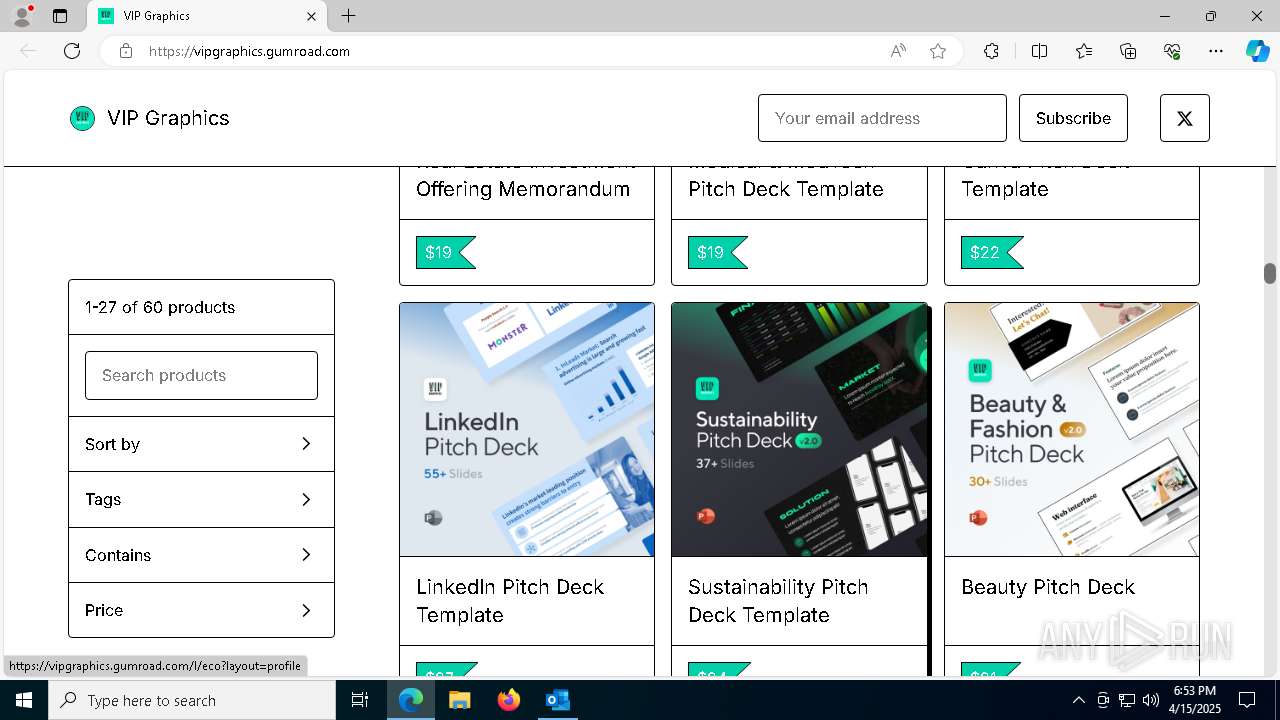The height and width of the screenshot is (720, 1280).
Task: Open Sustainability Pitch Deck Template title link
Action: 778,601
